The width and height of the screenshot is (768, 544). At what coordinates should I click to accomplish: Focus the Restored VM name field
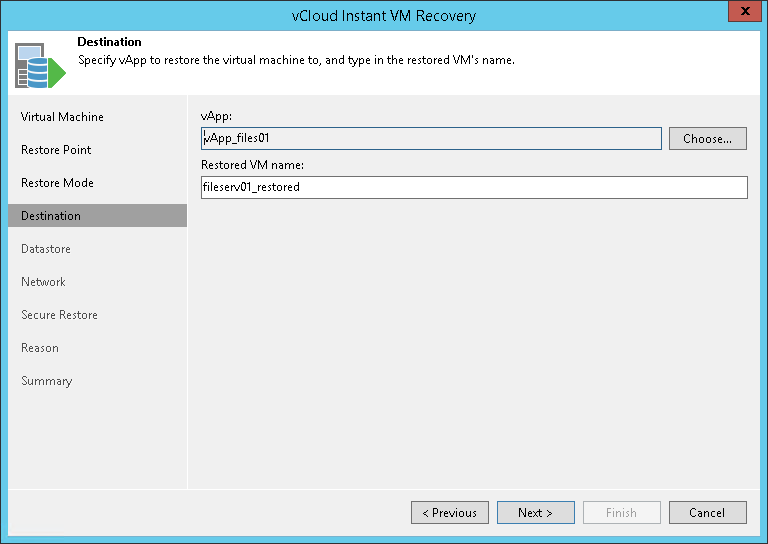coord(474,187)
